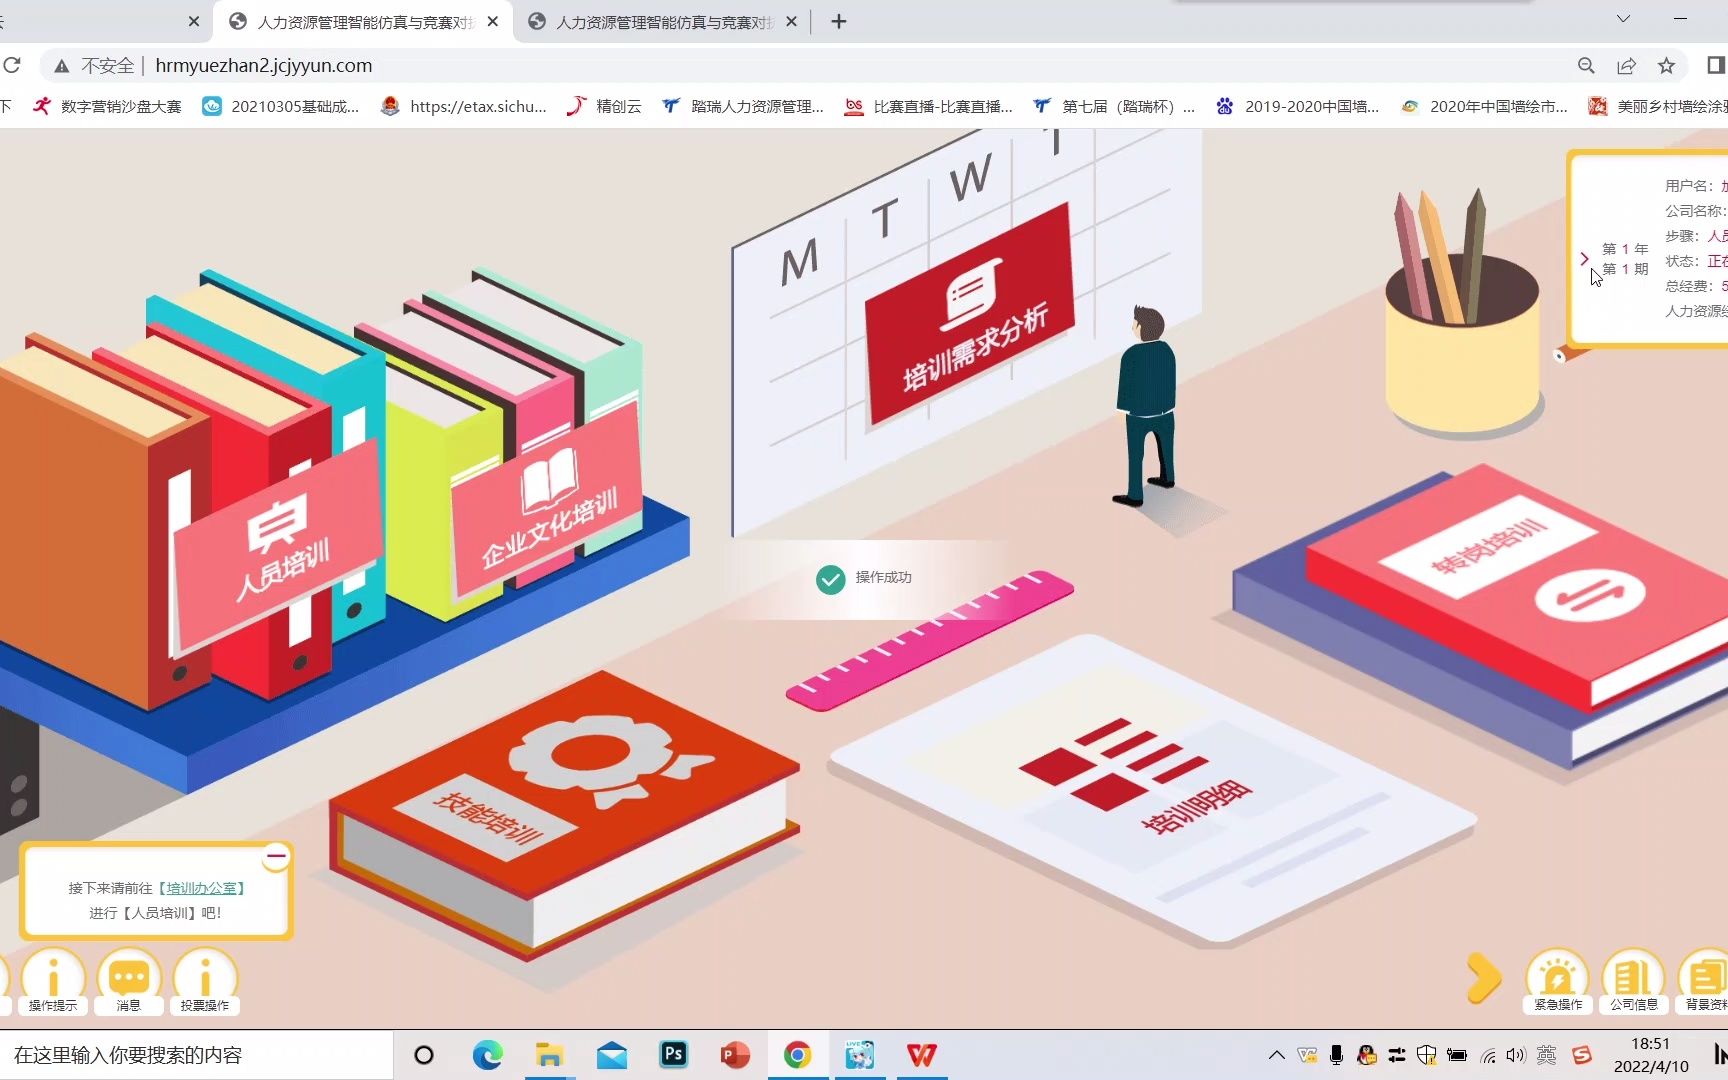The height and width of the screenshot is (1080, 1728).
Task: Open Wi-Fi network settings in tray
Action: (1488, 1055)
